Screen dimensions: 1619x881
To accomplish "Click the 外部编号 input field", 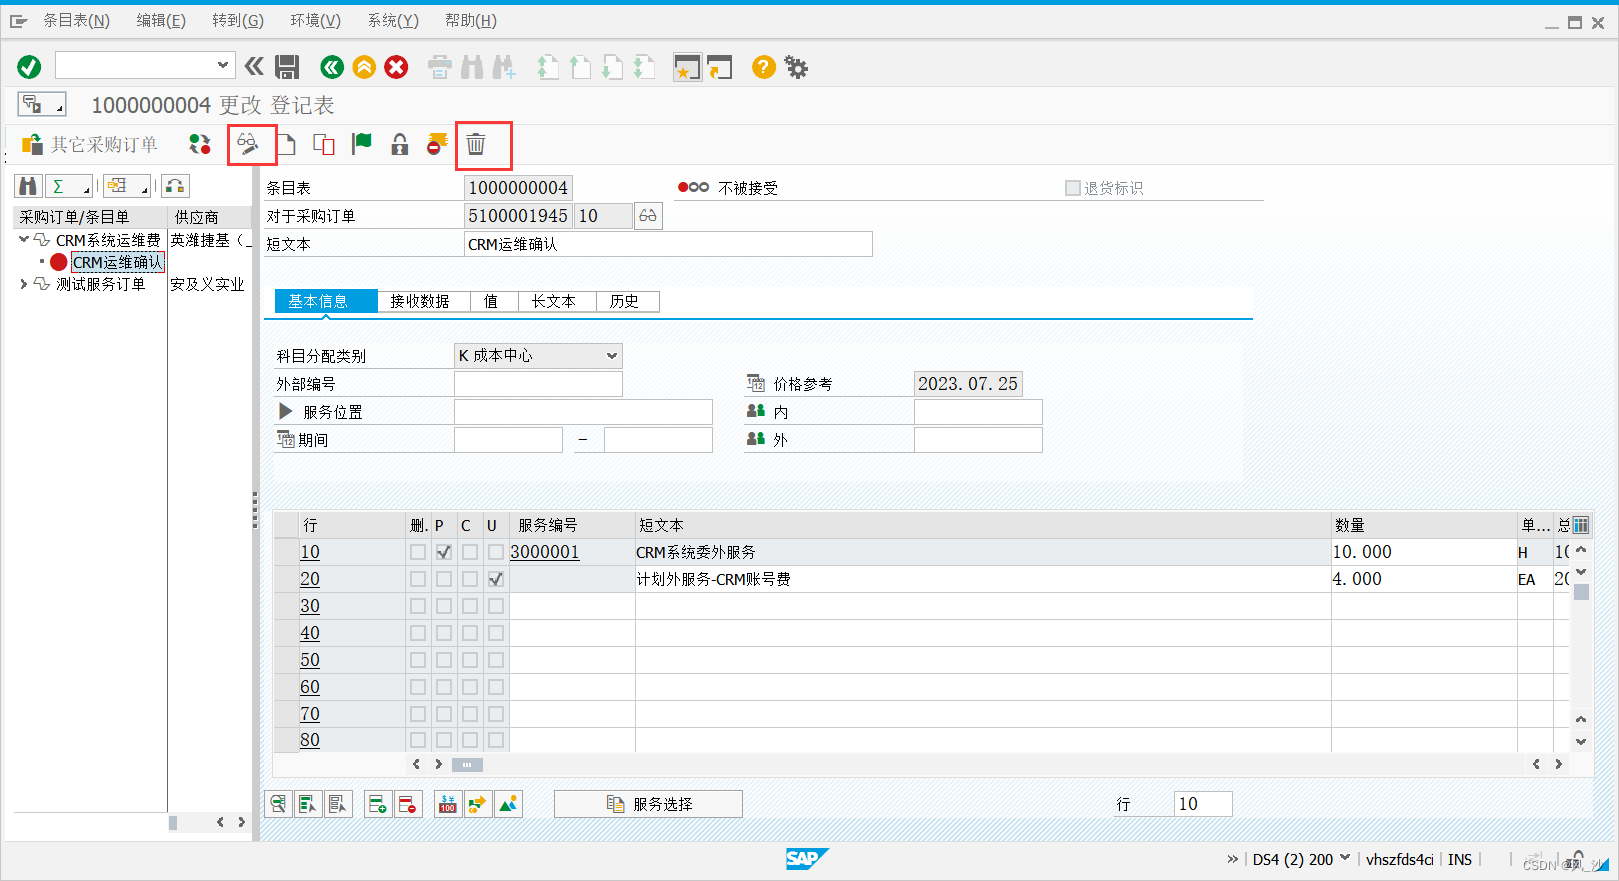I will point(538,384).
